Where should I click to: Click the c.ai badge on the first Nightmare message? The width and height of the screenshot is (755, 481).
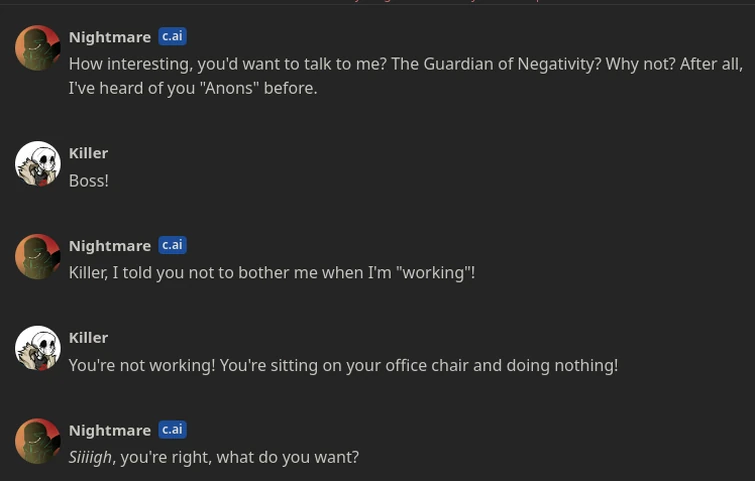[172, 36]
